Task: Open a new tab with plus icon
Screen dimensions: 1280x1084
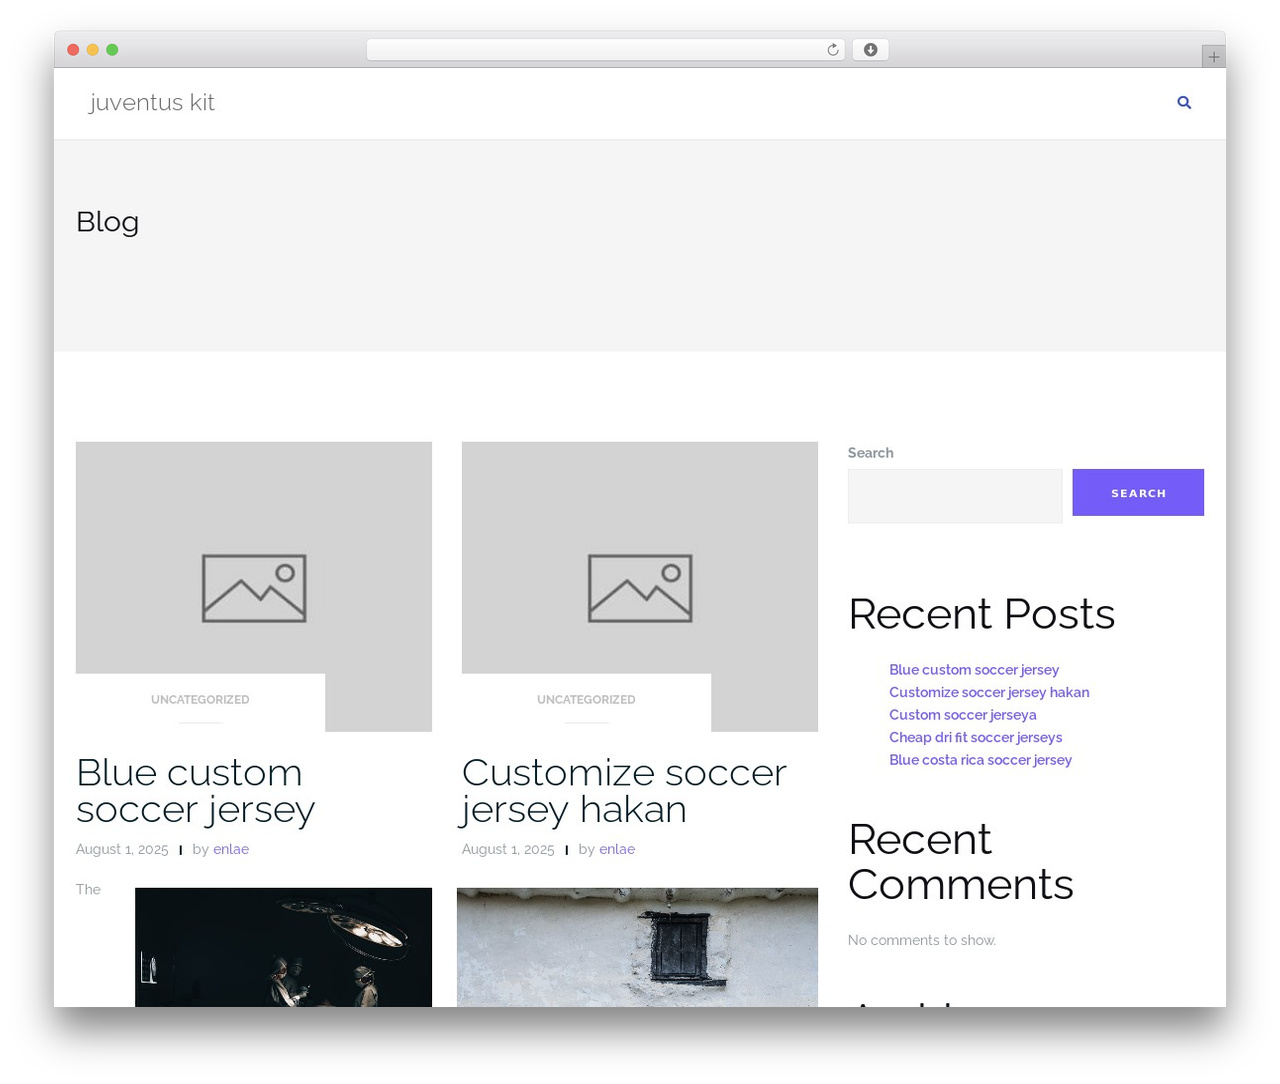Action: (x=1213, y=57)
